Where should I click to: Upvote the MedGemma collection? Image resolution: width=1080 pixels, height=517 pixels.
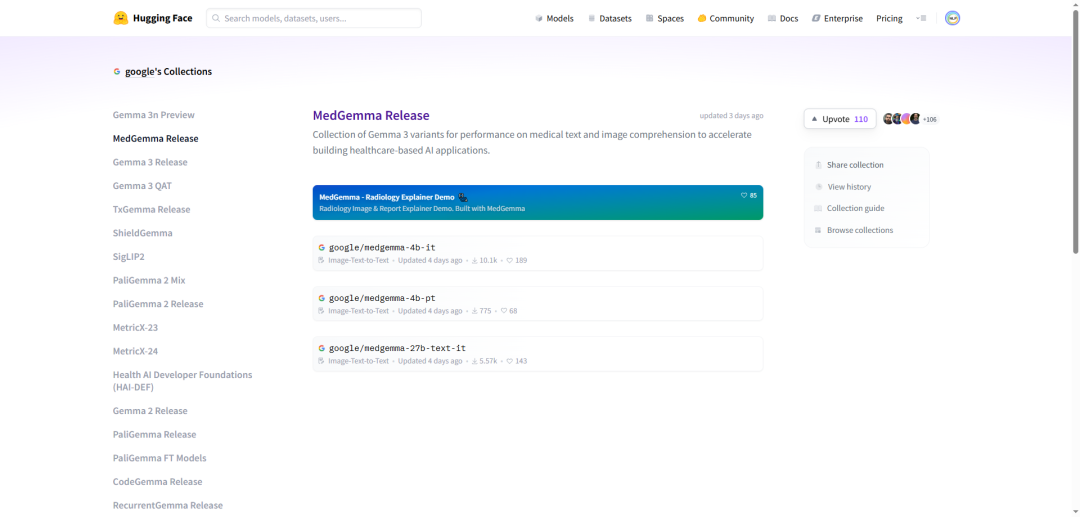coord(840,119)
